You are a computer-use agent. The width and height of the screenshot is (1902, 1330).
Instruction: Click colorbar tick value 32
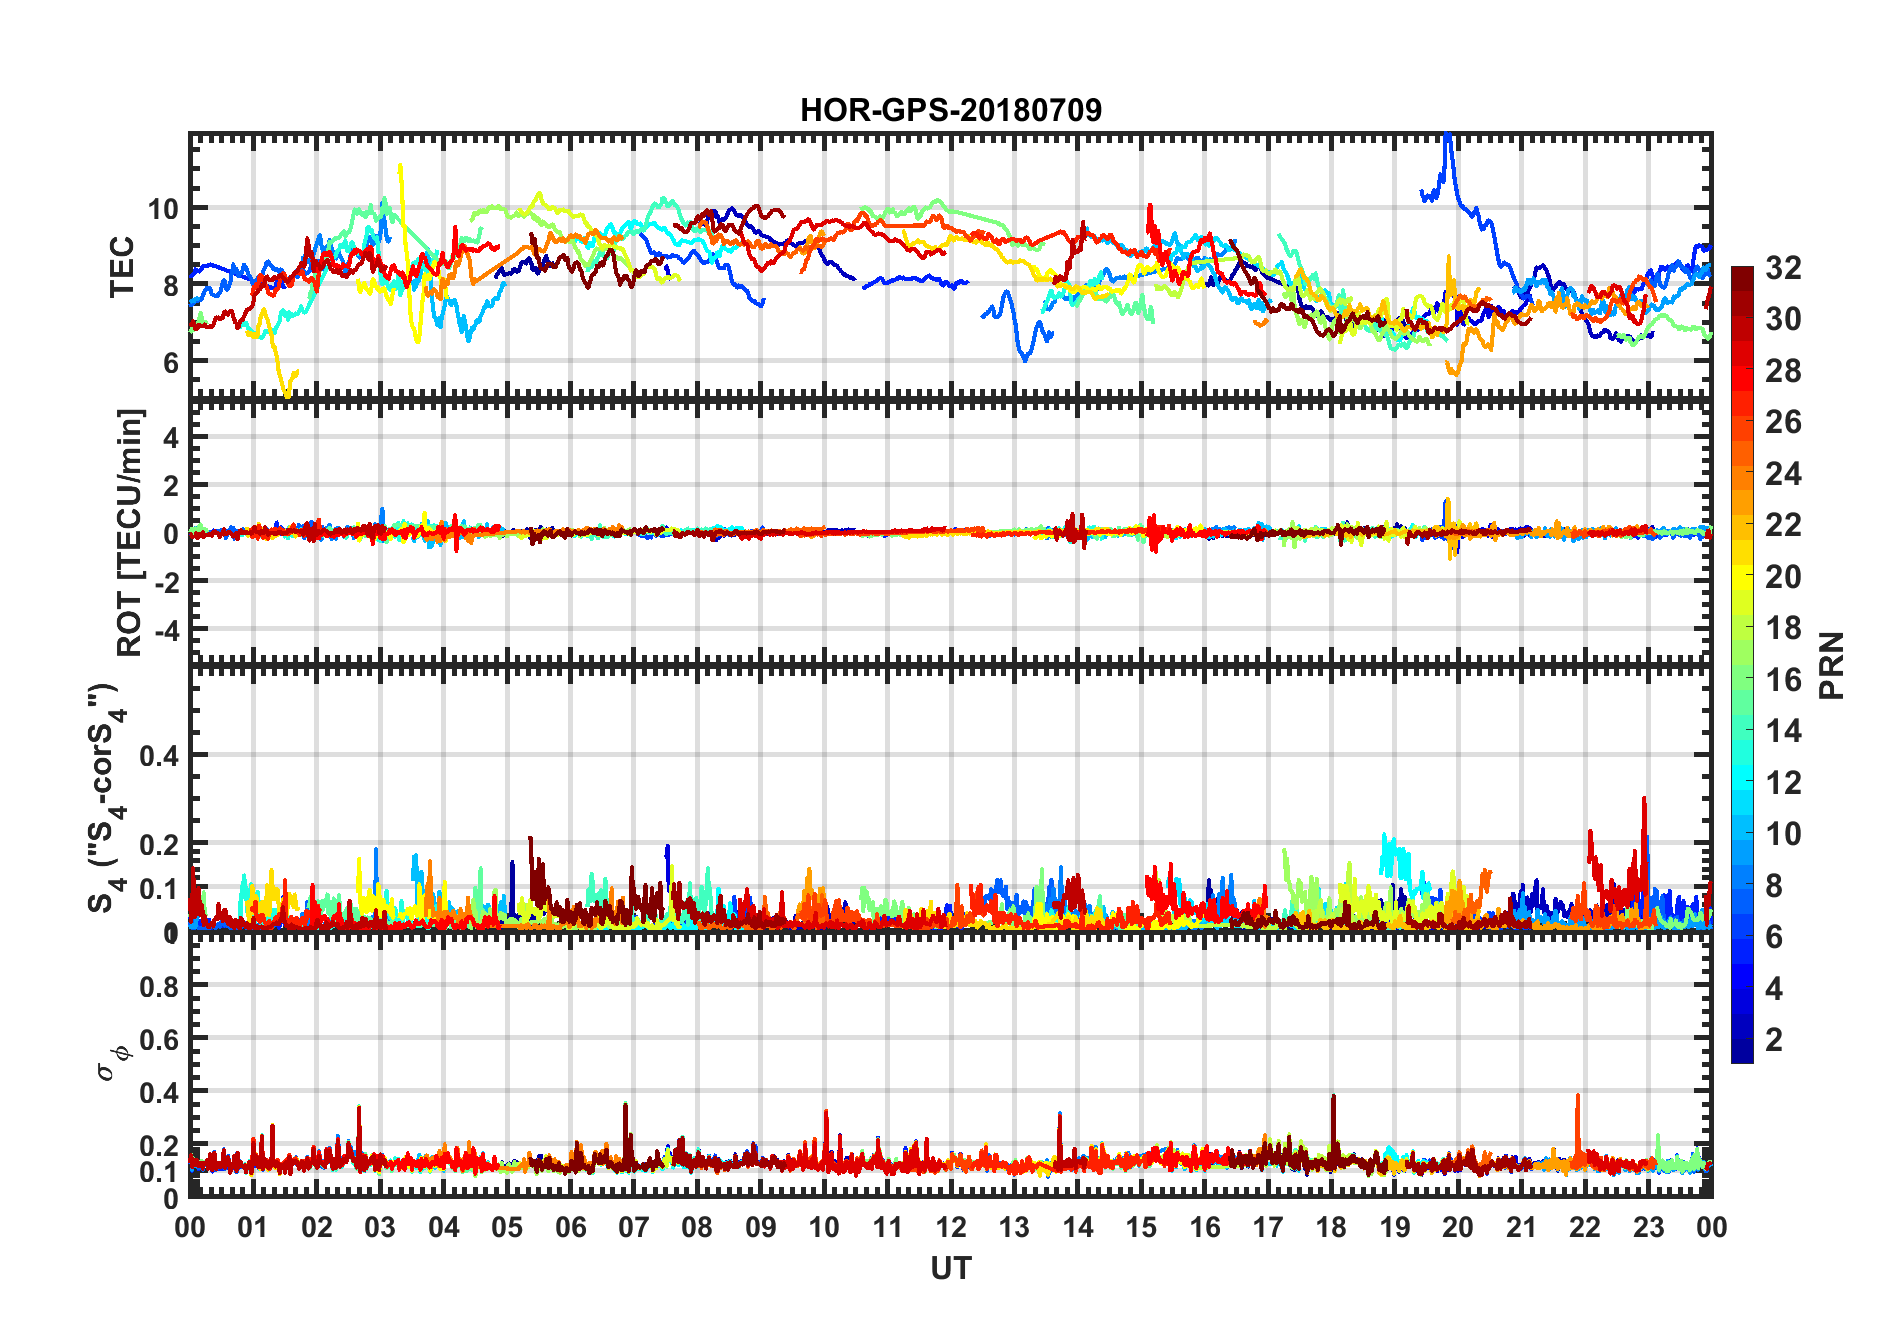[1783, 268]
